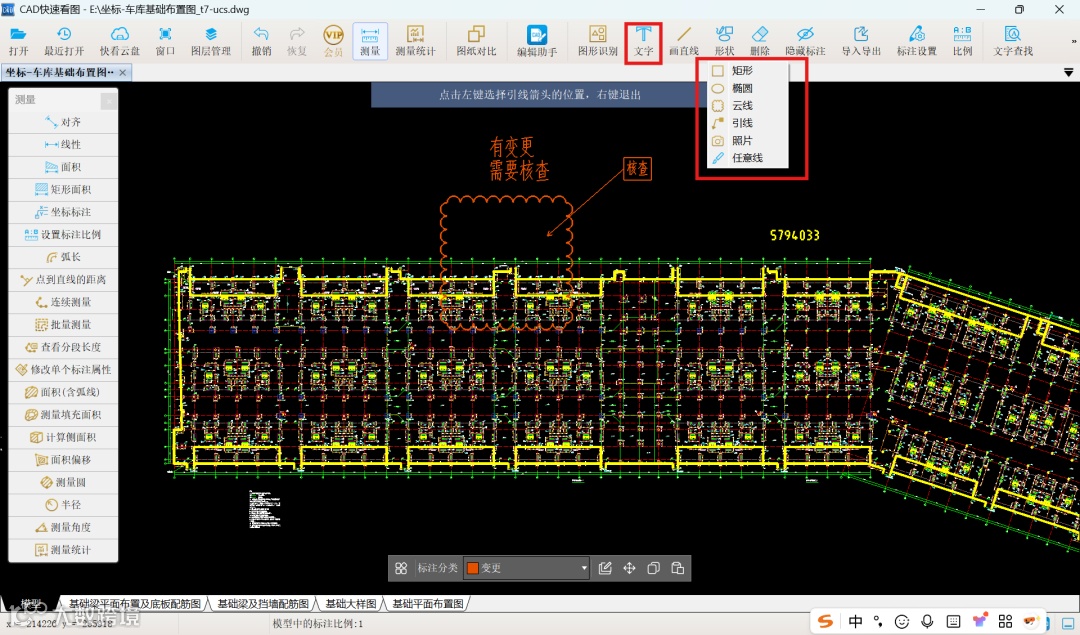This screenshot has width=1080, height=635.
Task: Select 弧长 measurement tool
Action: (63, 257)
